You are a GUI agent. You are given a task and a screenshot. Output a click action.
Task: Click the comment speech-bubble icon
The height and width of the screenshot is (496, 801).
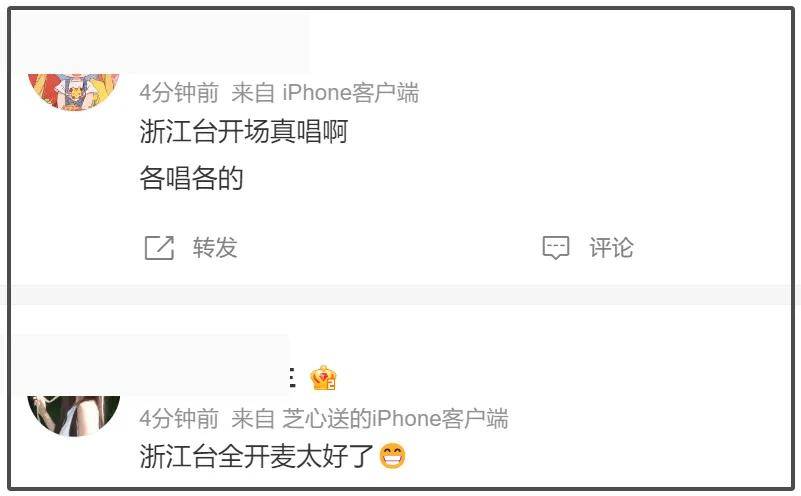pos(555,248)
